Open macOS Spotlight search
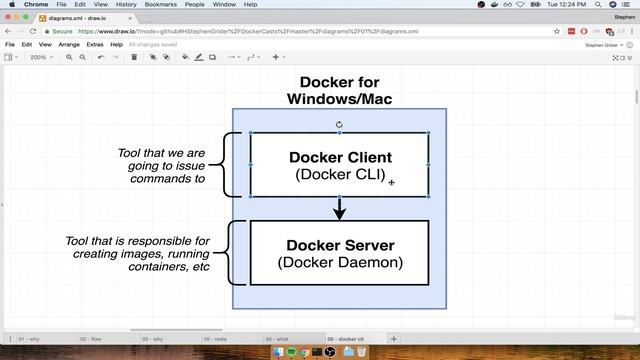This screenshot has height=360, width=640. (x=598, y=4)
